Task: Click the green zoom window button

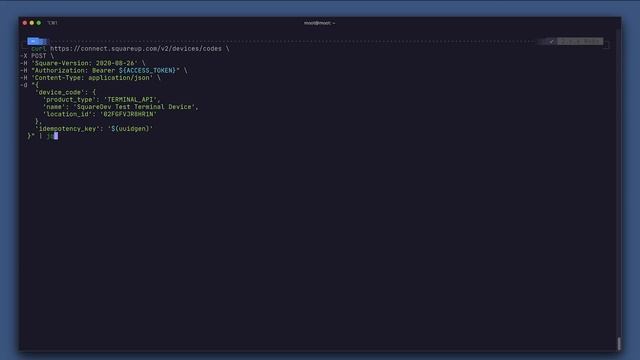Action: click(39, 23)
